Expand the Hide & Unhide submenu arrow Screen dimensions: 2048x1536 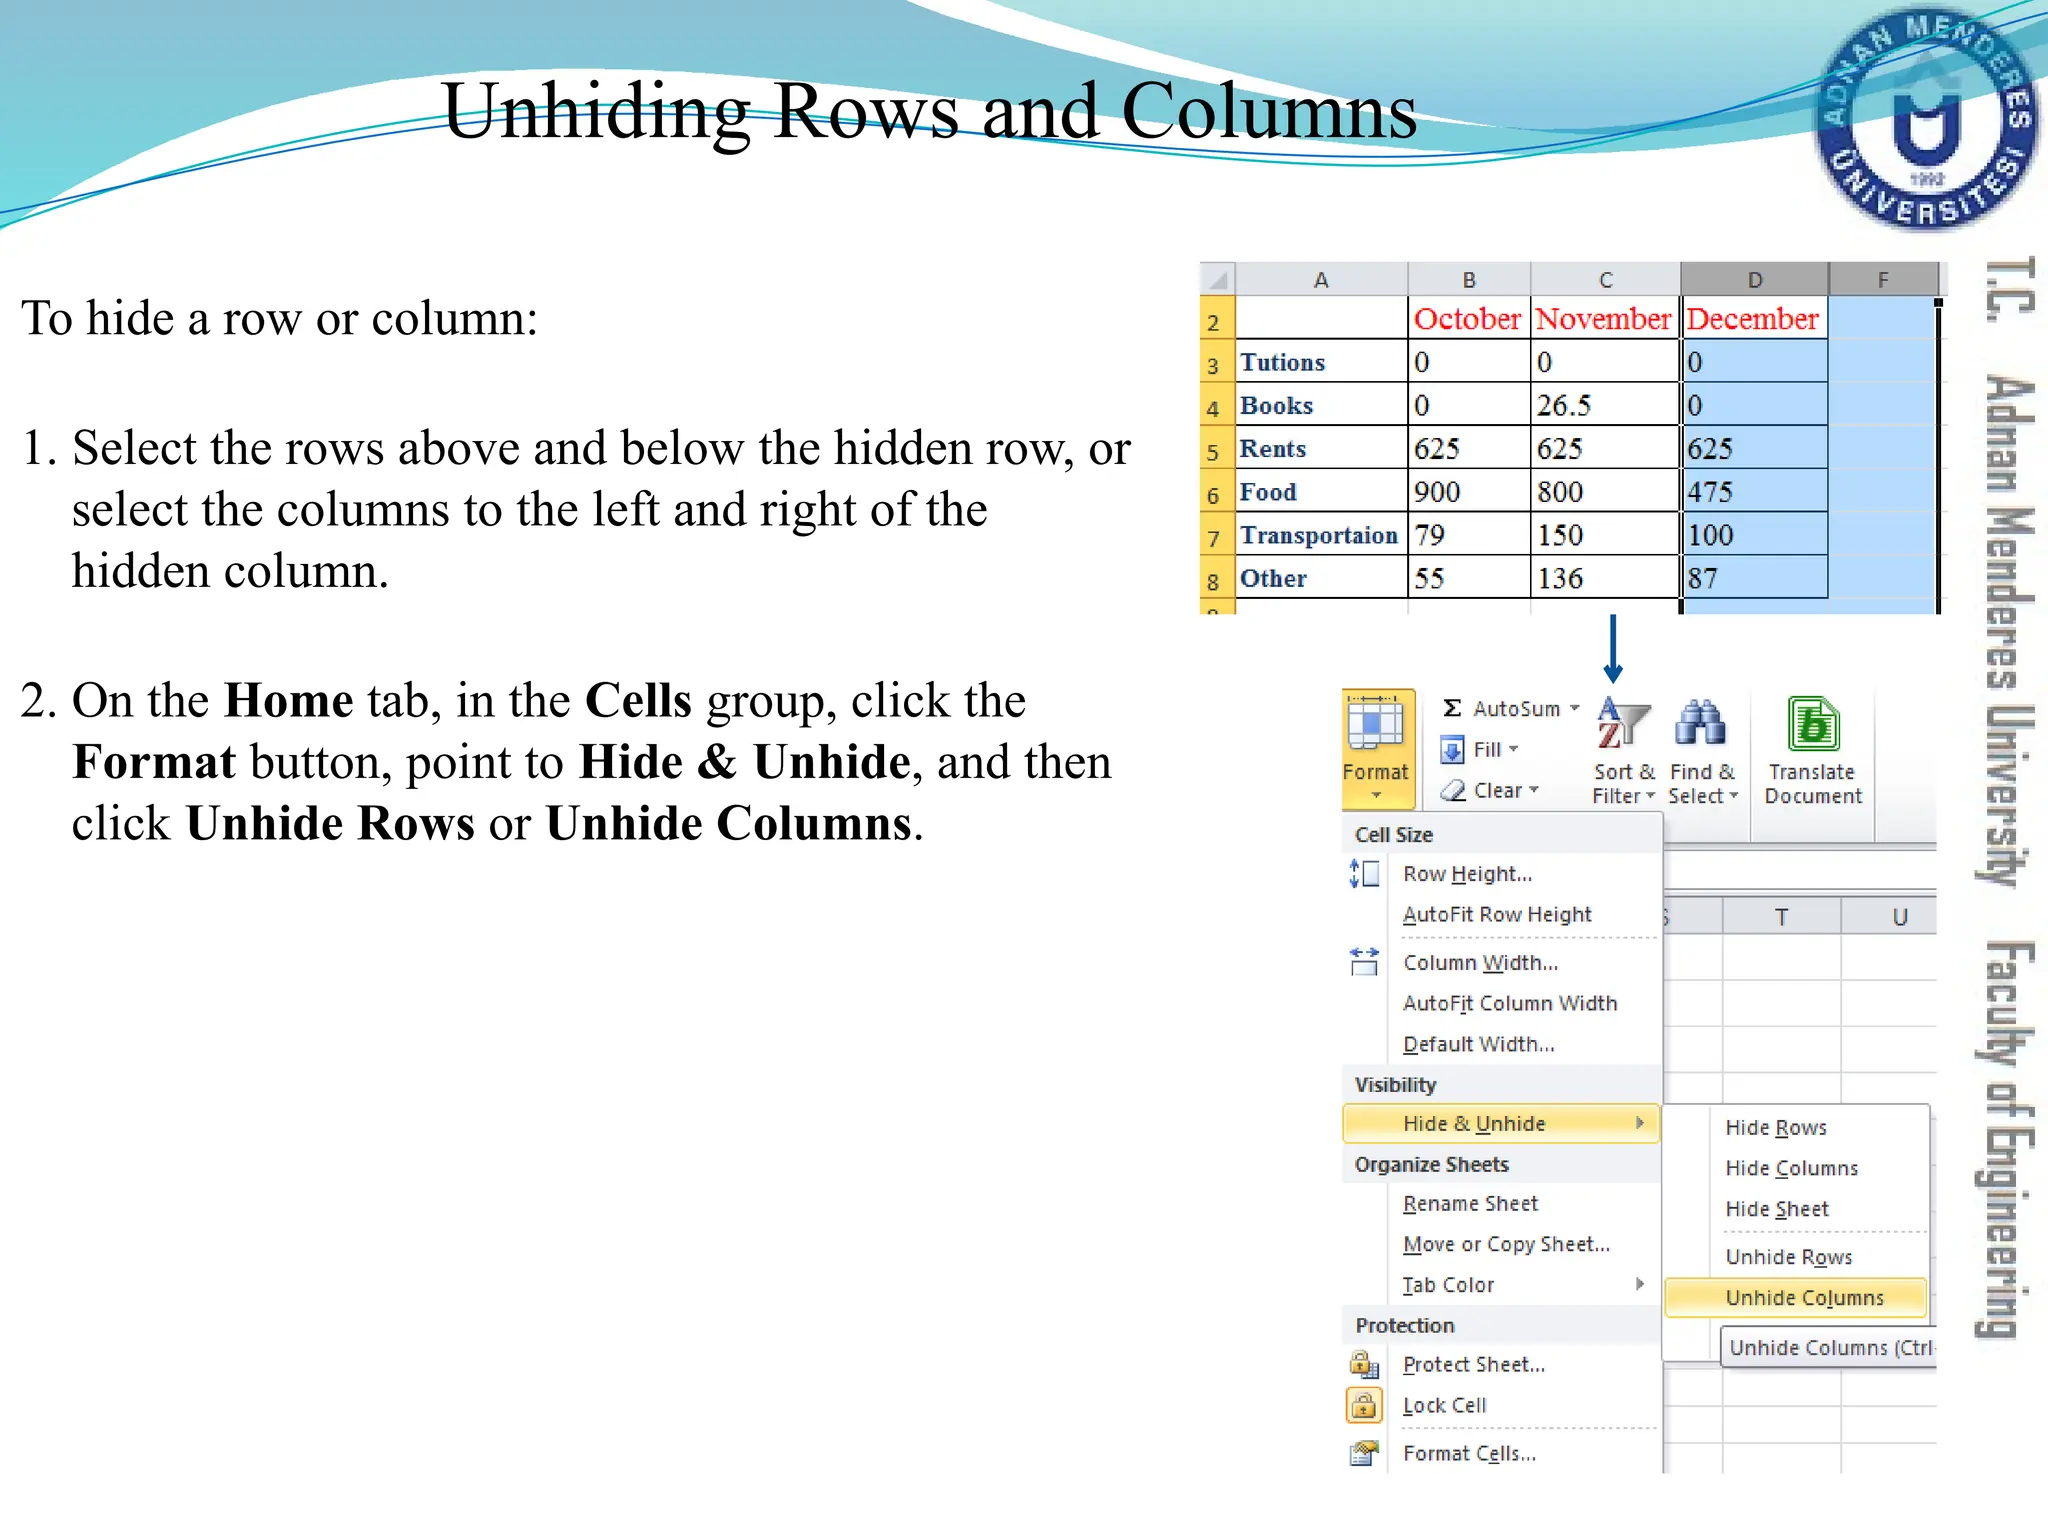pyautogui.click(x=1640, y=1123)
